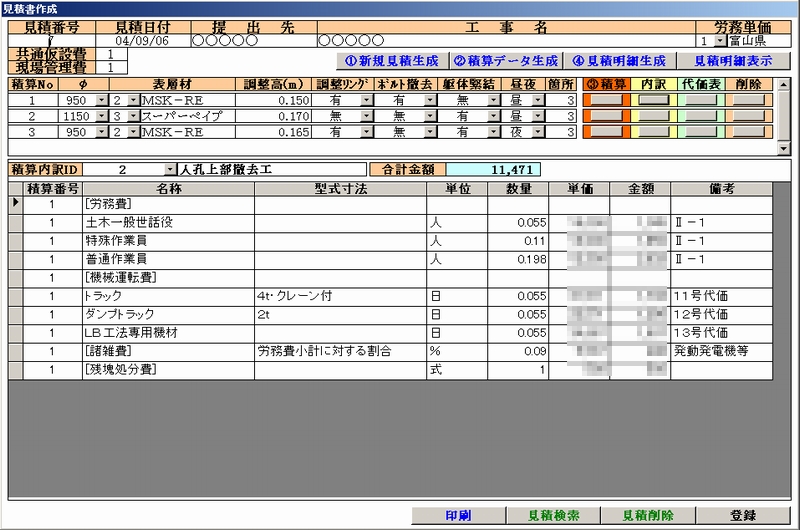Click the 見積削除 button

(647, 516)
